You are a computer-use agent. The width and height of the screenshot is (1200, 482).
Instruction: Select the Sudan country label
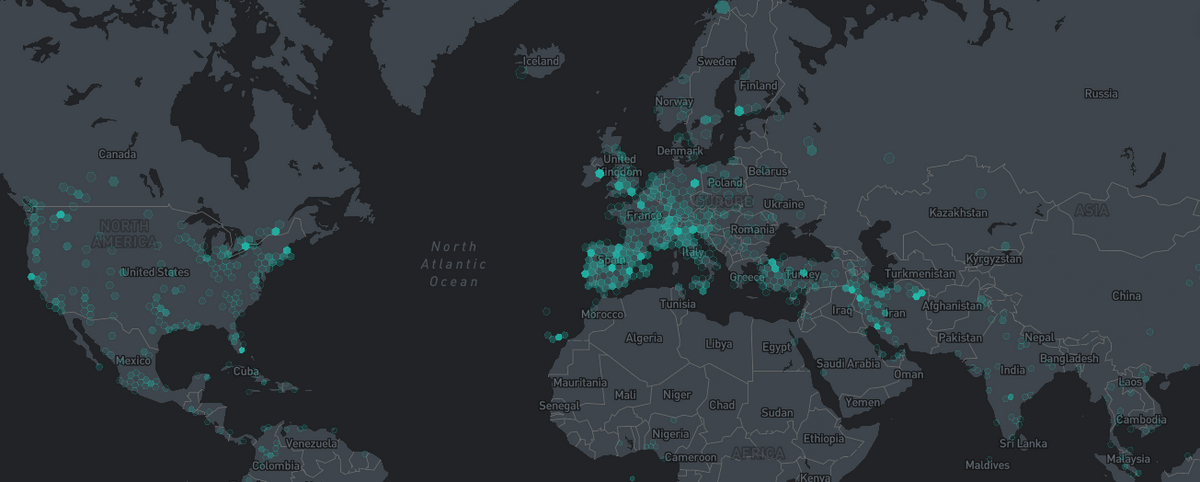[x=777, y=412]
